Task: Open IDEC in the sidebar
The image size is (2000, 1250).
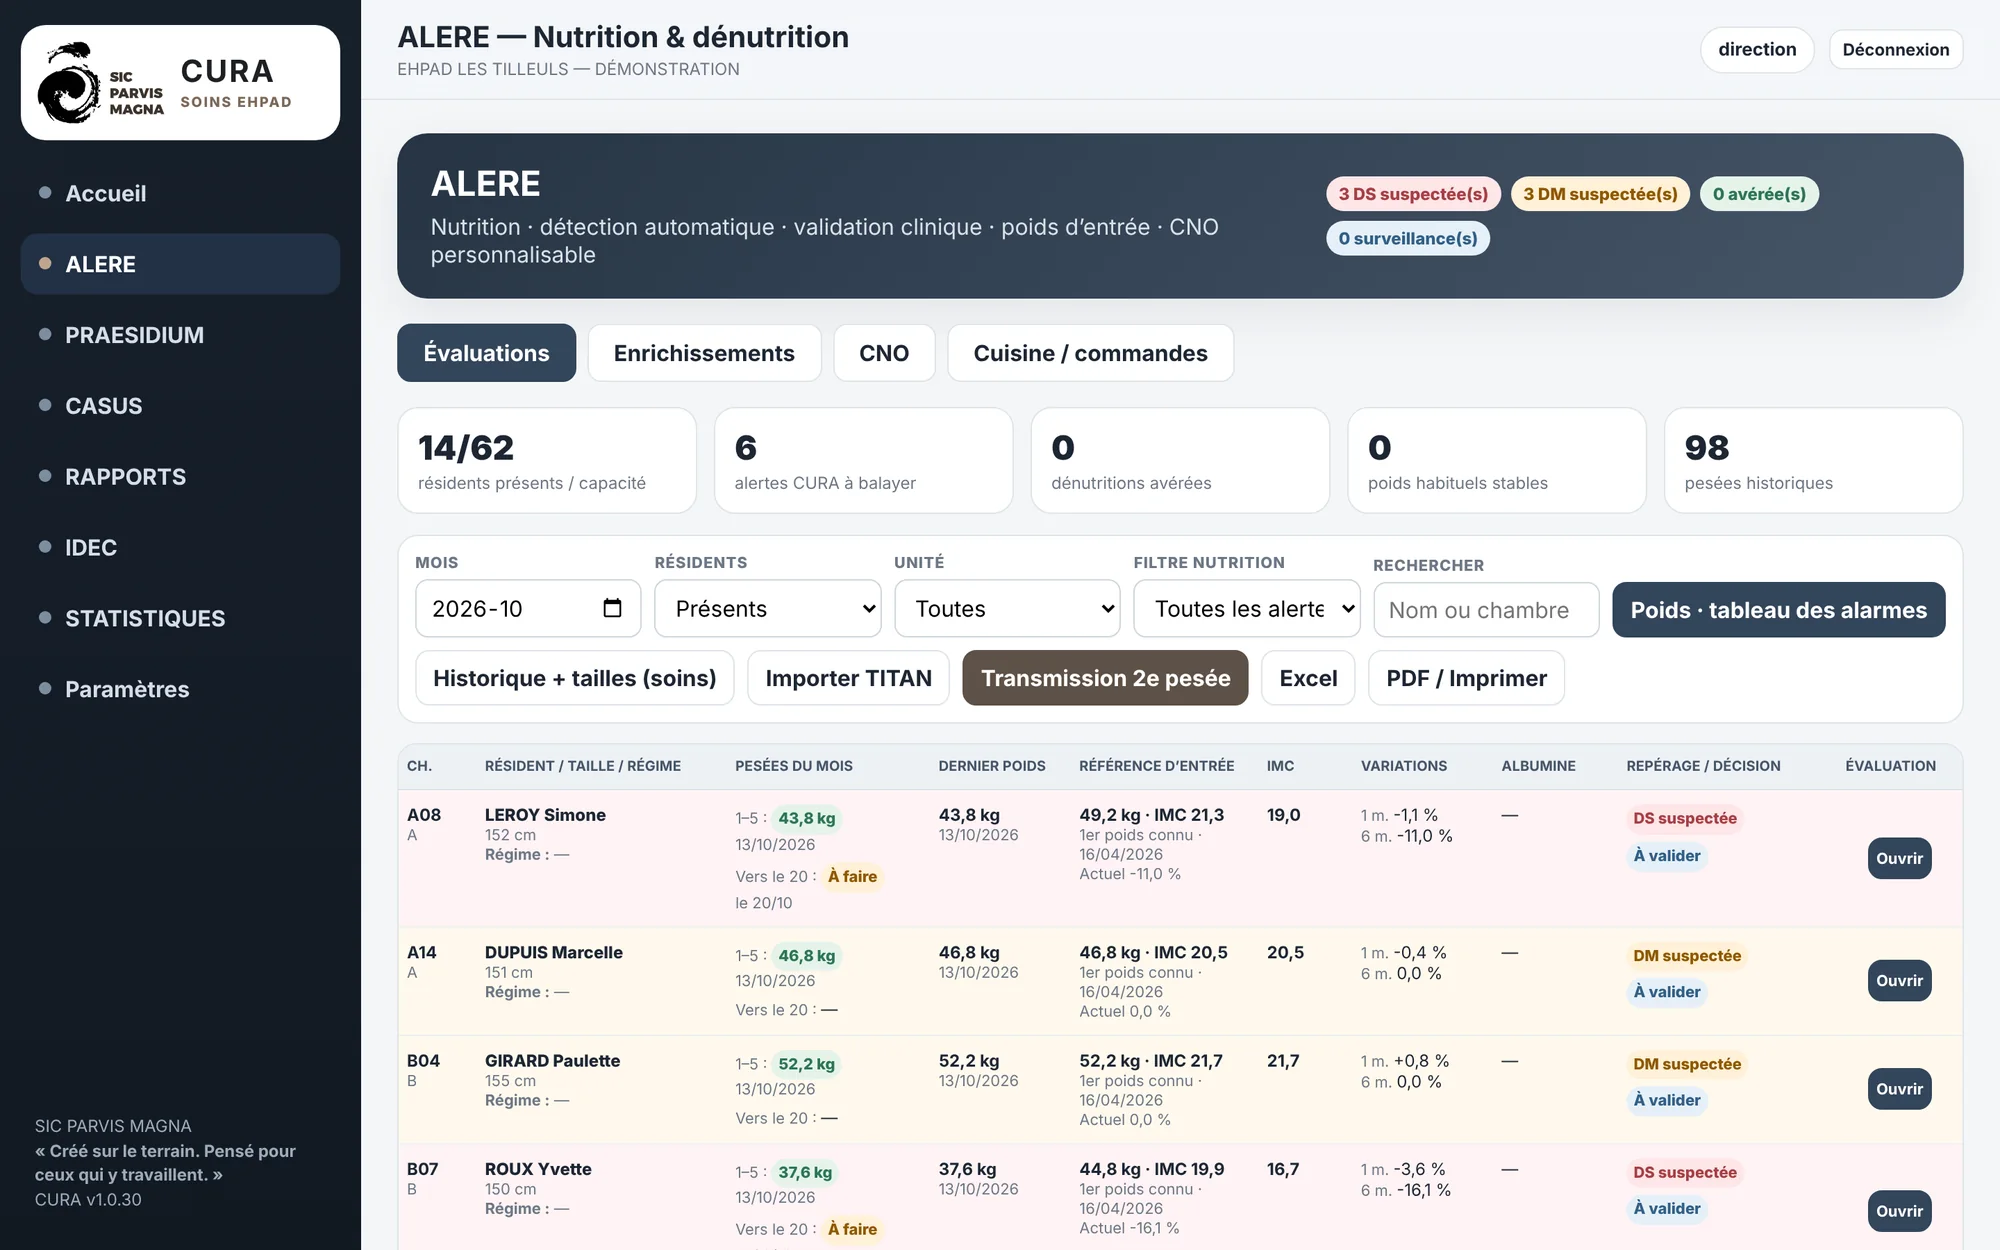Action: pyautogui.click(x=180, y=548)
